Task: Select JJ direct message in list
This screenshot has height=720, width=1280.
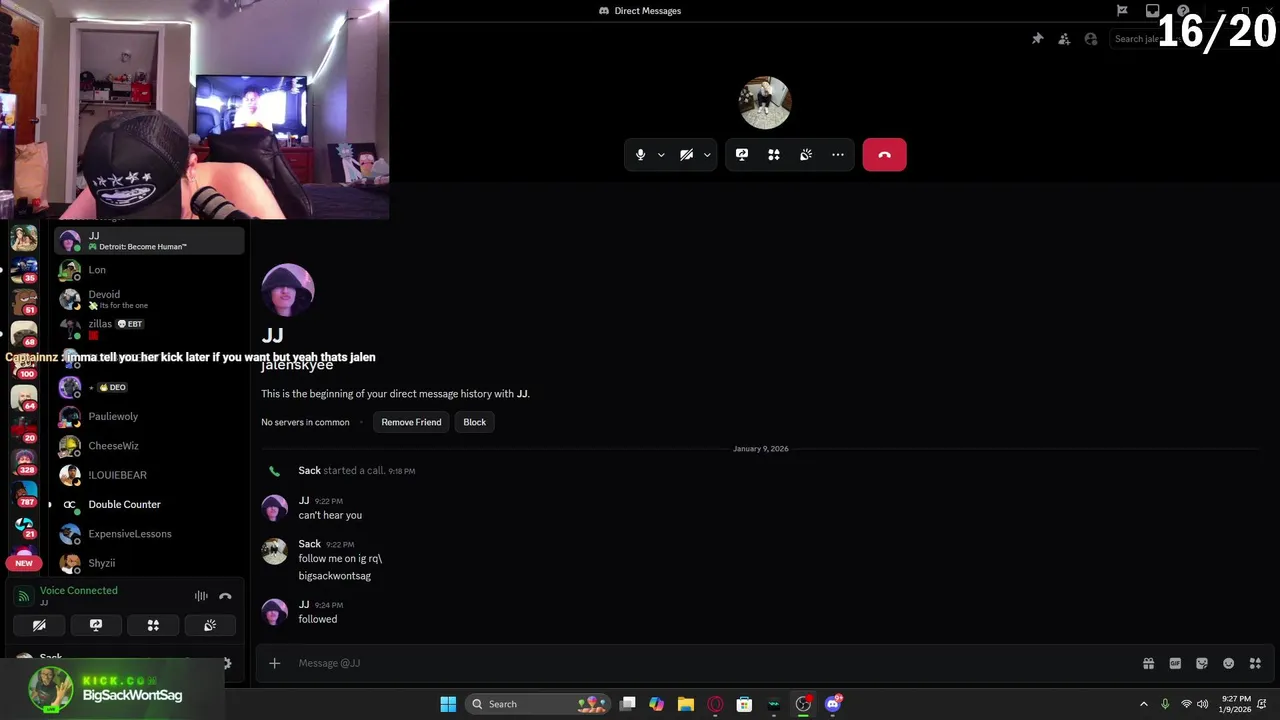Action: (x=149, y=241)
